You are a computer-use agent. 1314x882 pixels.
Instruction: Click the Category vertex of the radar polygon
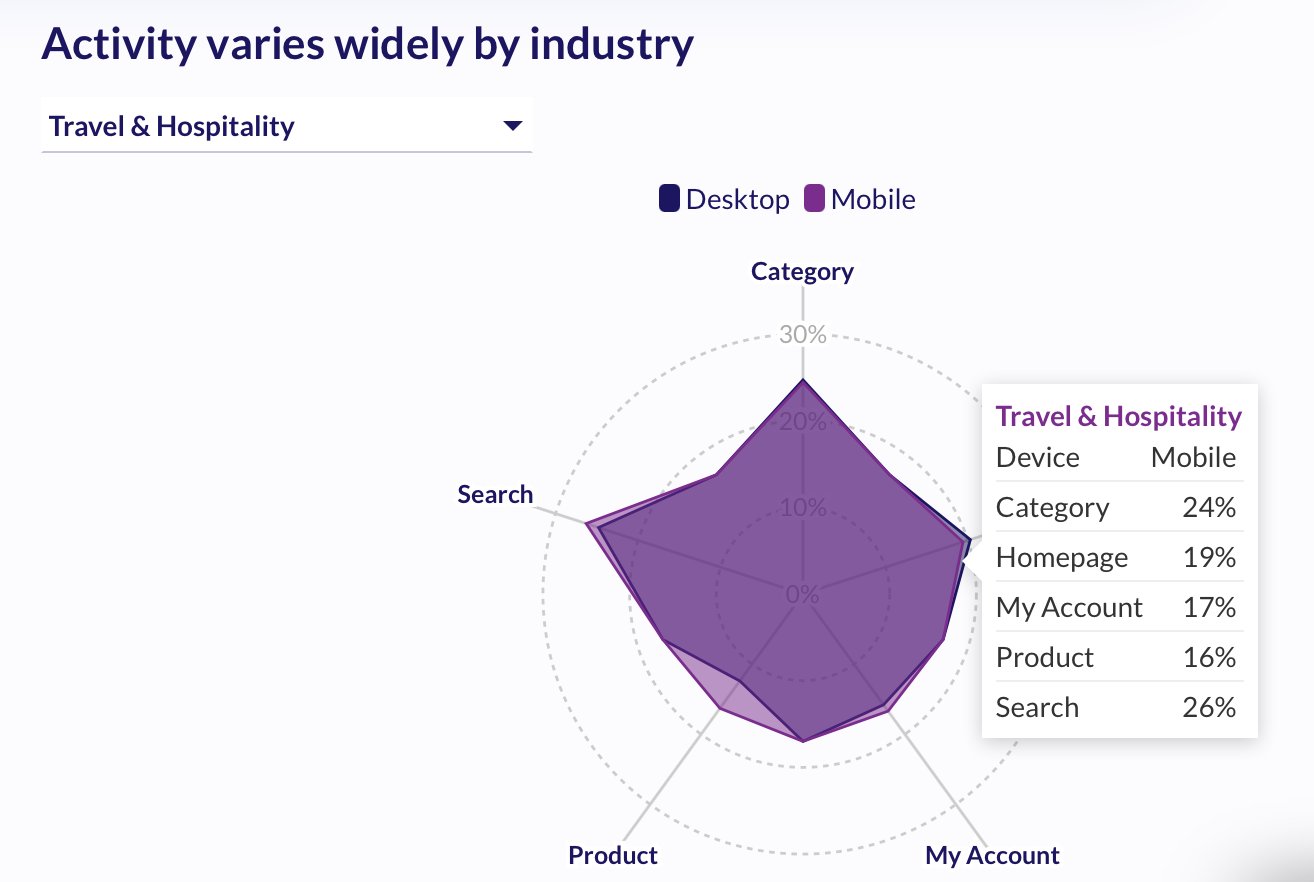(802, 380)
